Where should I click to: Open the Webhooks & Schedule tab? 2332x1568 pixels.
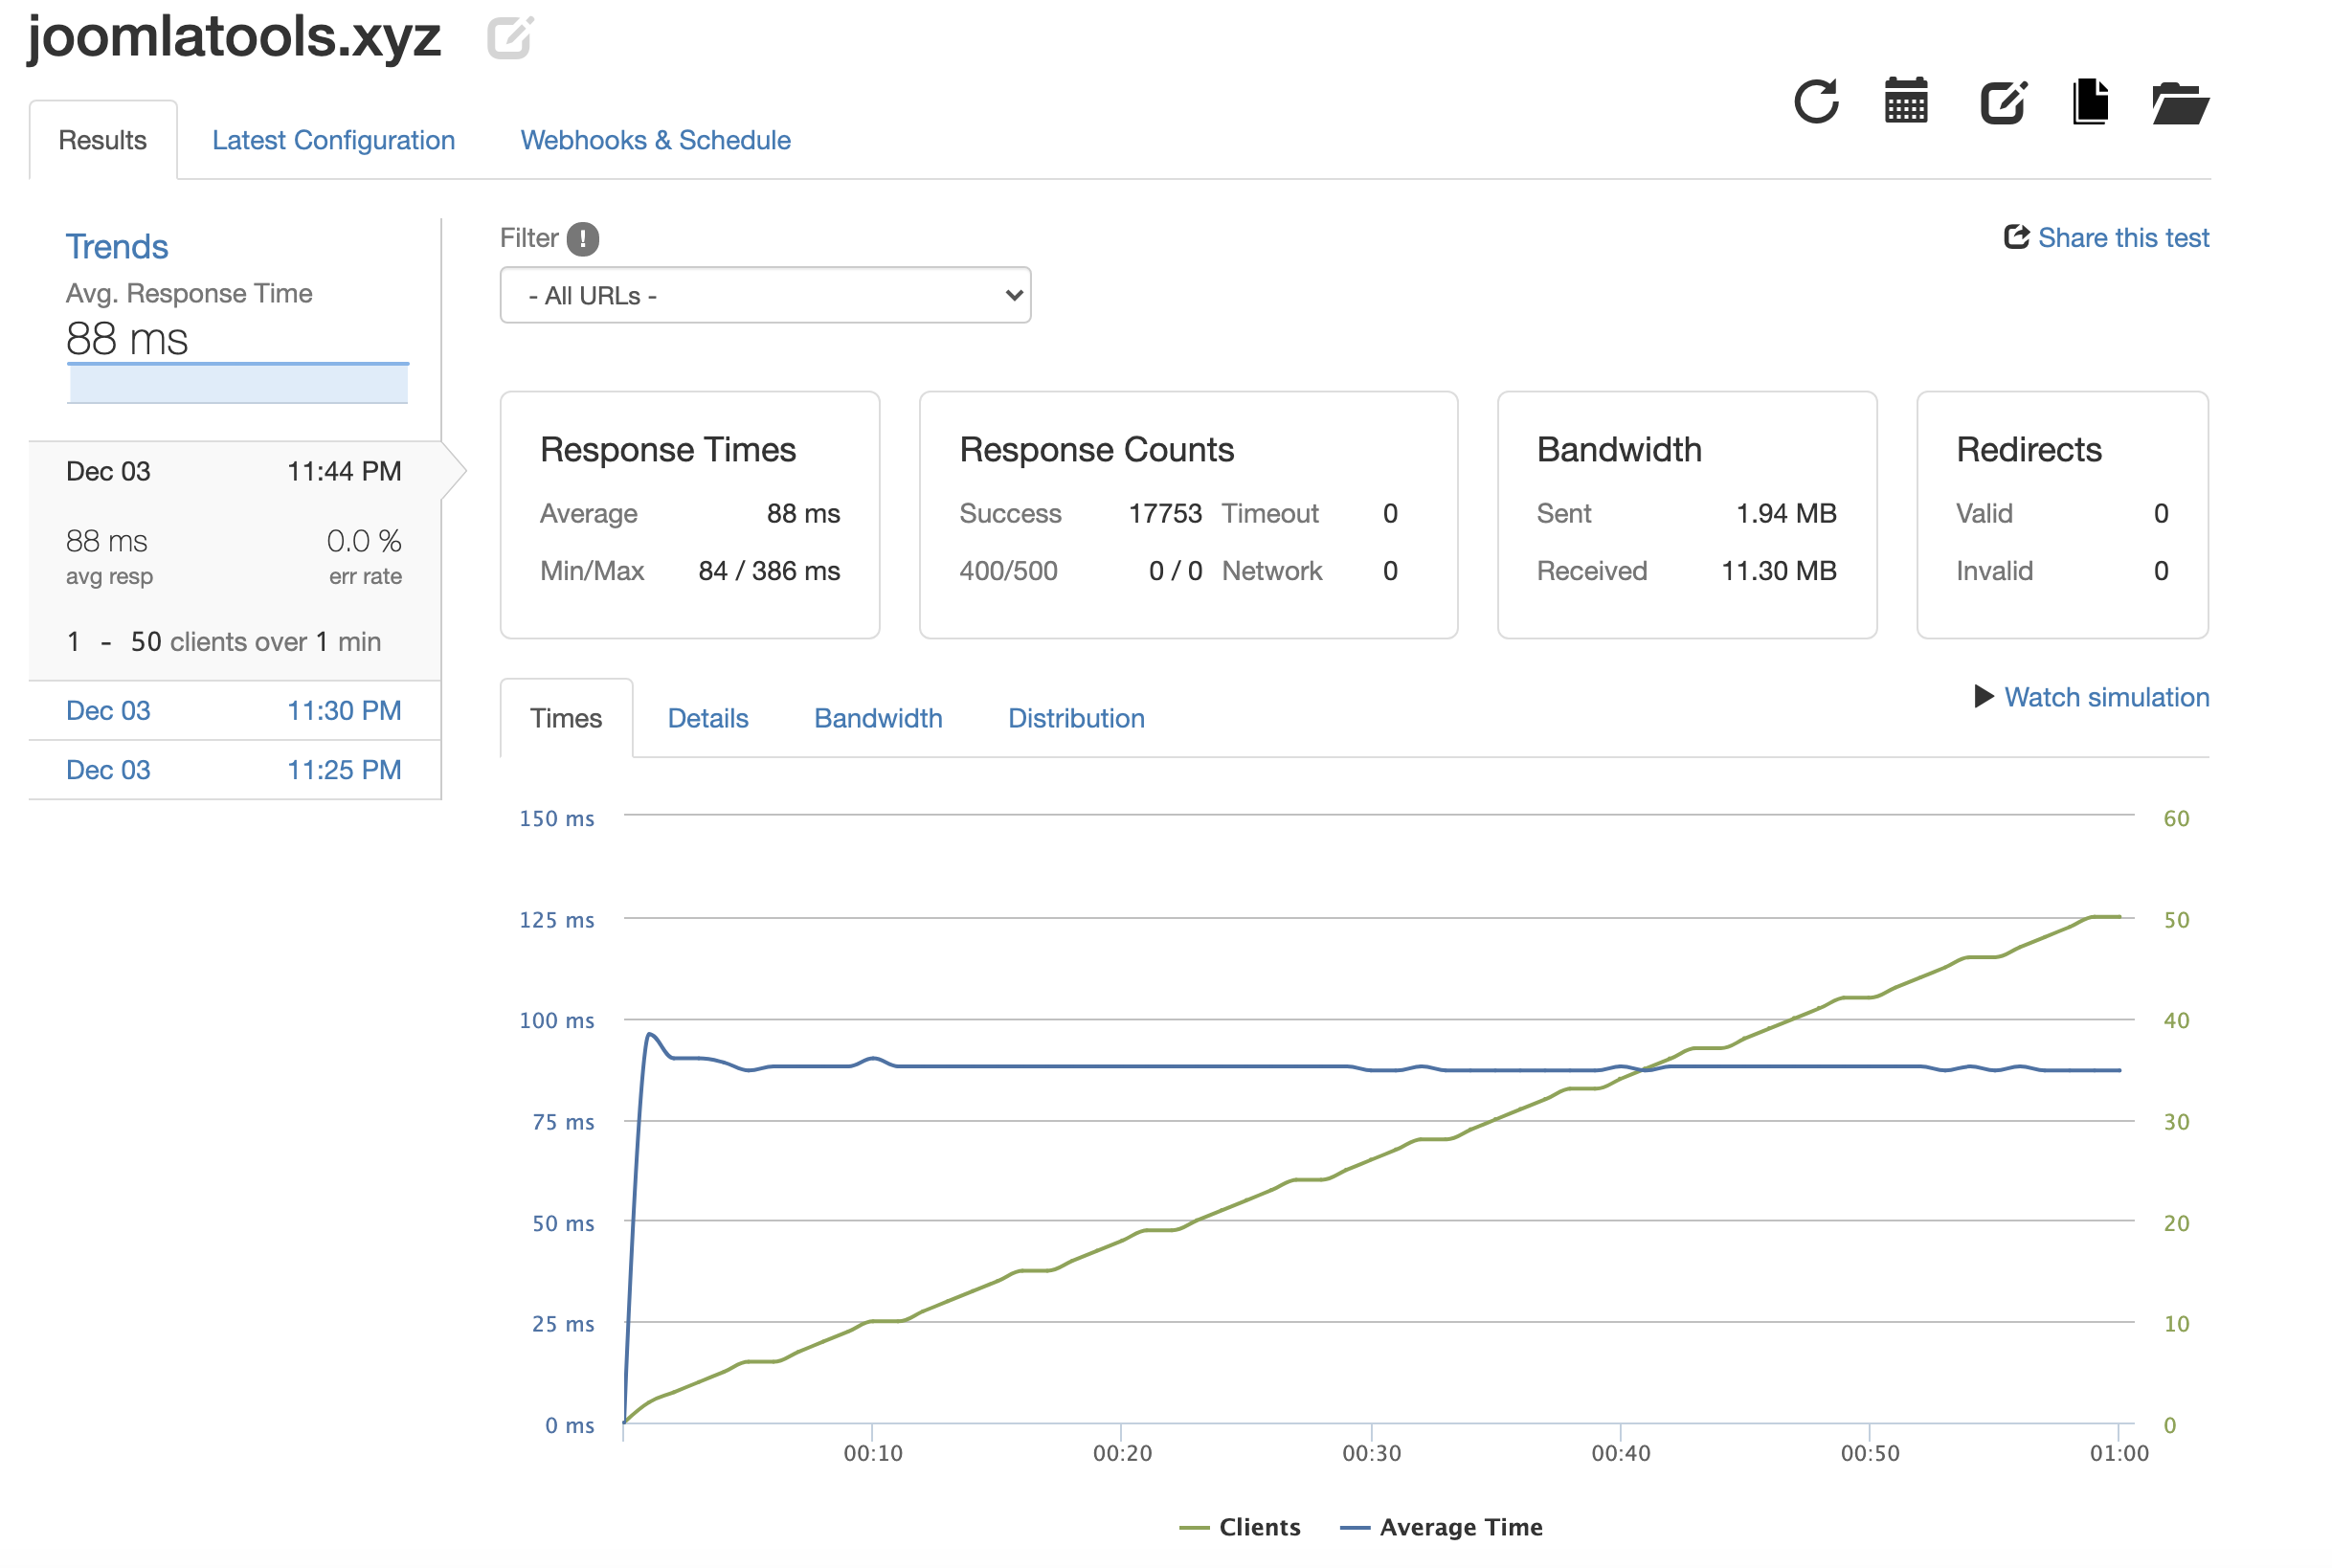[x=655, y=140]
